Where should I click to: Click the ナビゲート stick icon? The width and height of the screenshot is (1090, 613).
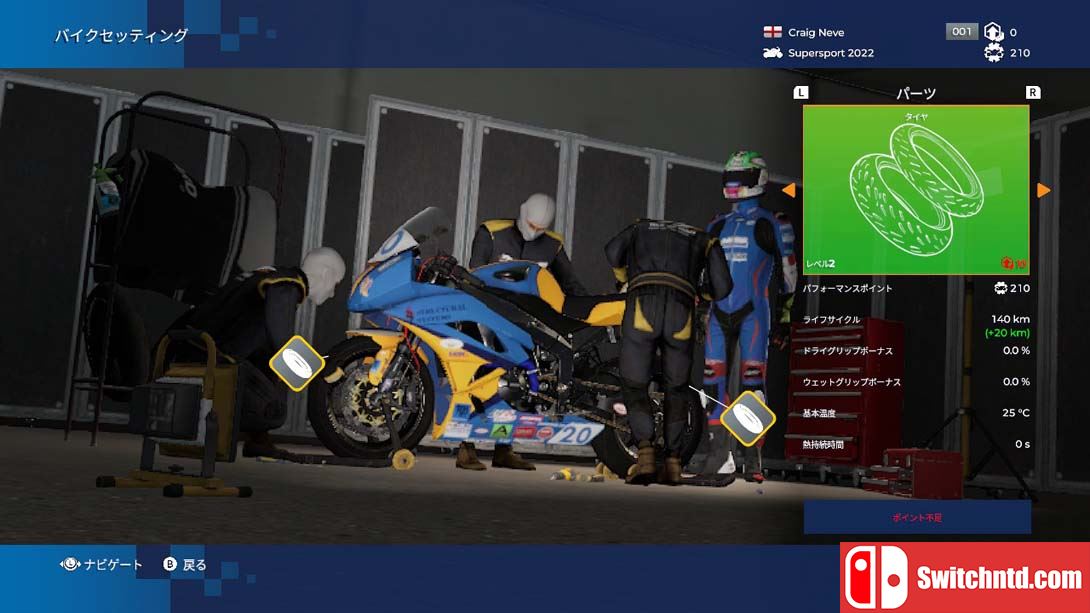click(x=70, y=564)
